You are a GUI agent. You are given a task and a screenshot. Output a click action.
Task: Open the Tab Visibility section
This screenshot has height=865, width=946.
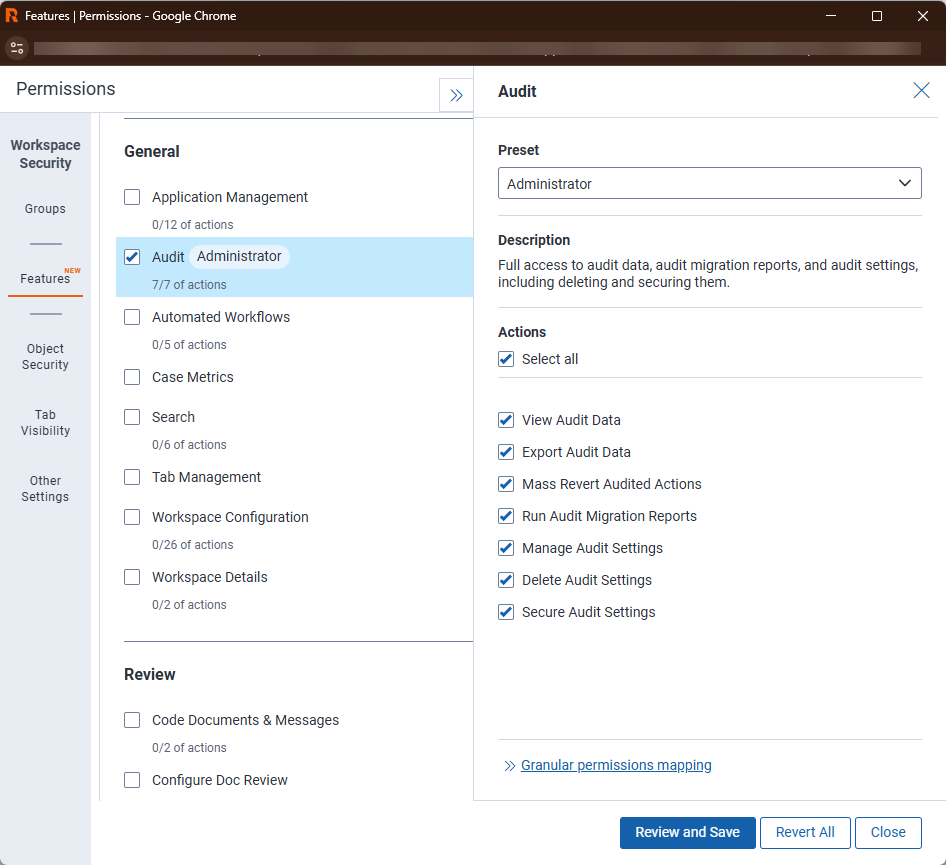coord(45,423)
